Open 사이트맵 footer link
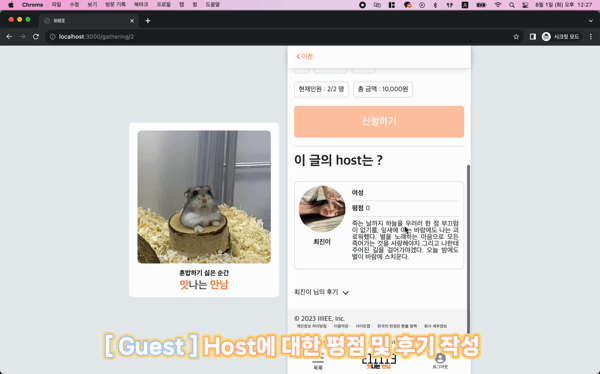This screenshot has width=600, height=374. [x=363, y=326]
